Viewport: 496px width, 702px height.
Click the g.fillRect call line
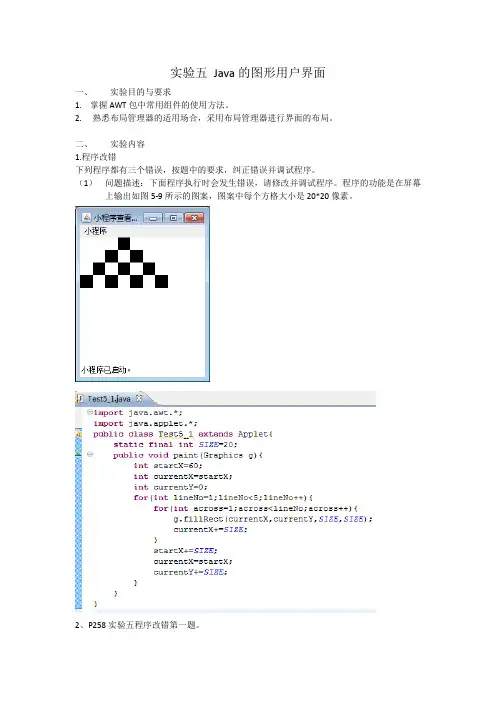pos(273,519)
